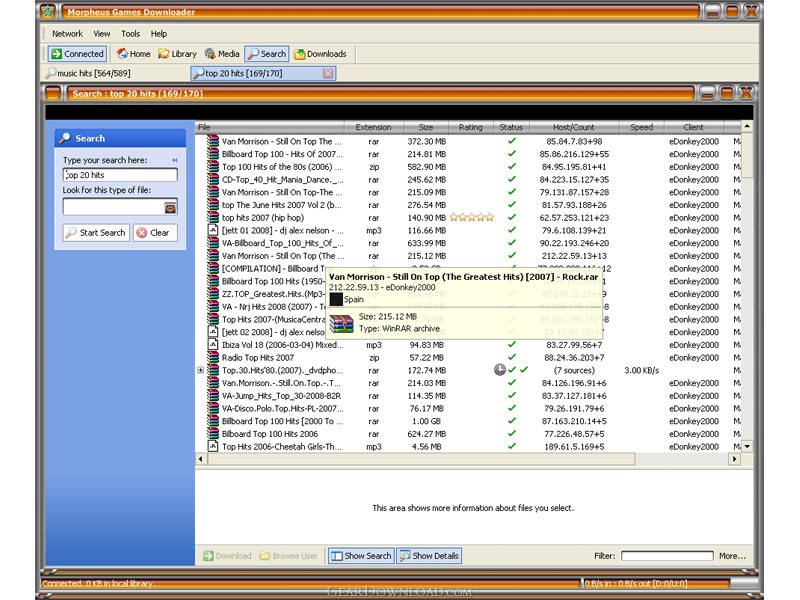Click the (7 sources) cell
The image size is (800, 600).
pos(574,370)
